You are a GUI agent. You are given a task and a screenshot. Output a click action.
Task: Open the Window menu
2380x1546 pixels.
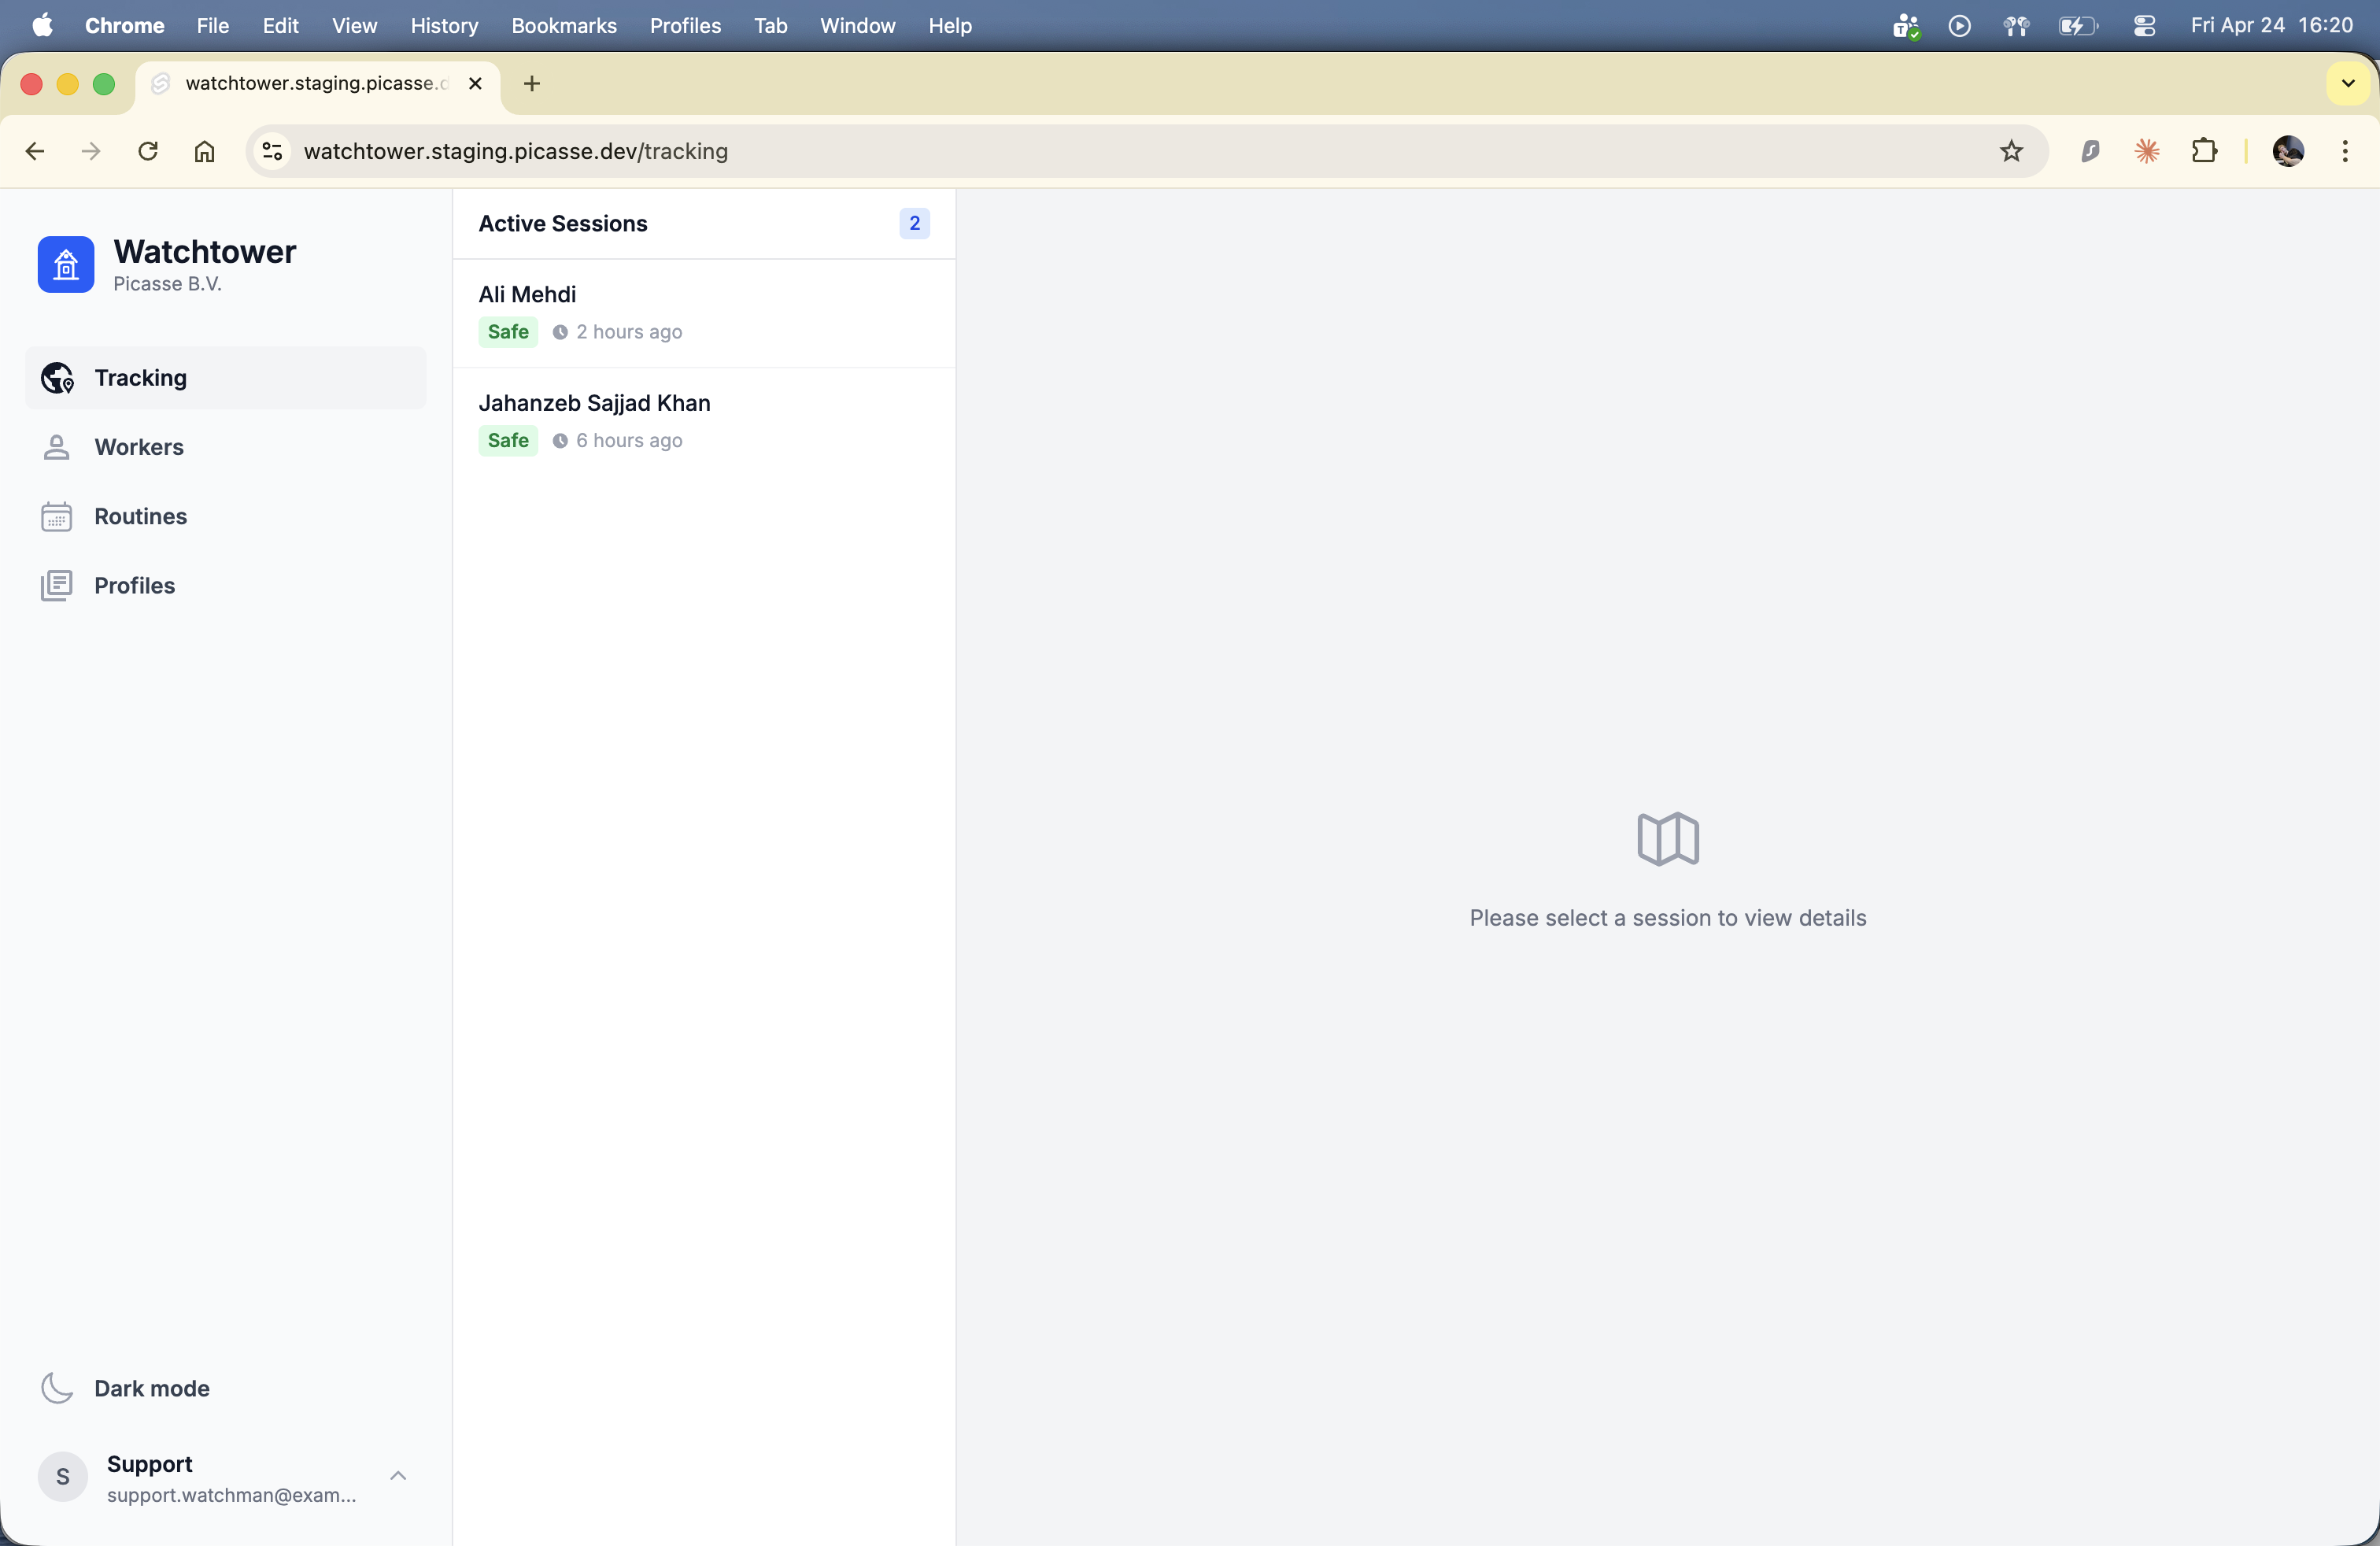857,26
